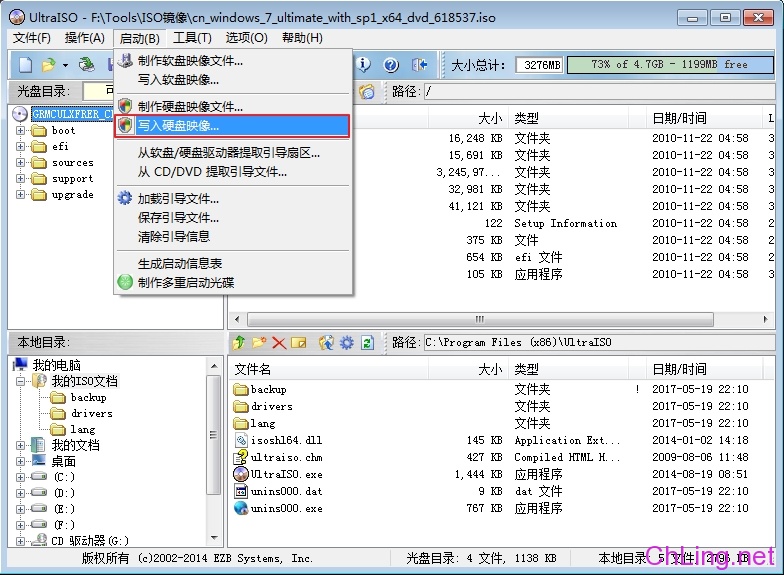Open the 选项(O) menu
The height and width of the screenshot is (575, 784).
pyautogui.click(x=246, y=38)
